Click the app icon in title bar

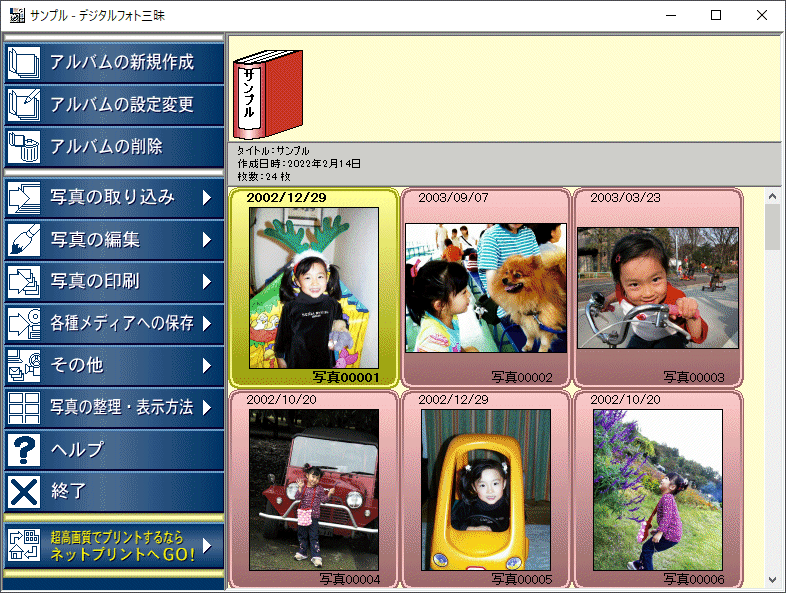17,16
